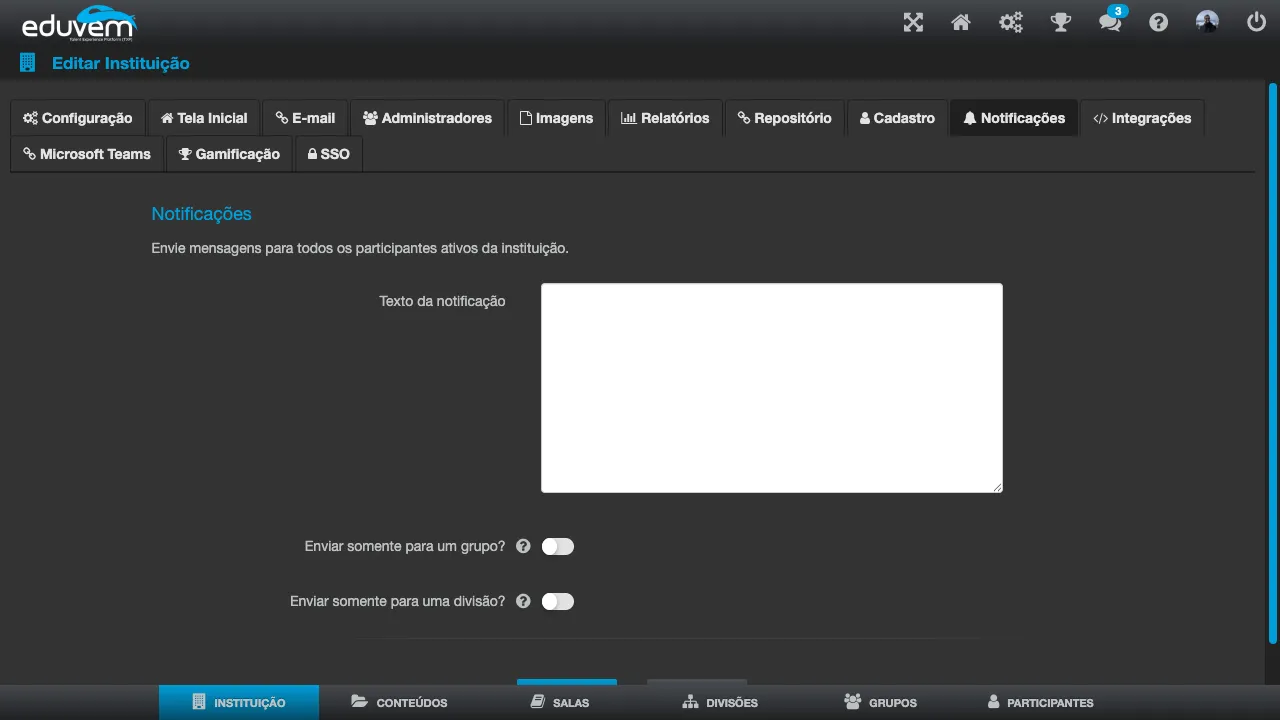
Task: Open Divisões in bottom navigation
Action: pyautogui.click(x=720, y=702)
